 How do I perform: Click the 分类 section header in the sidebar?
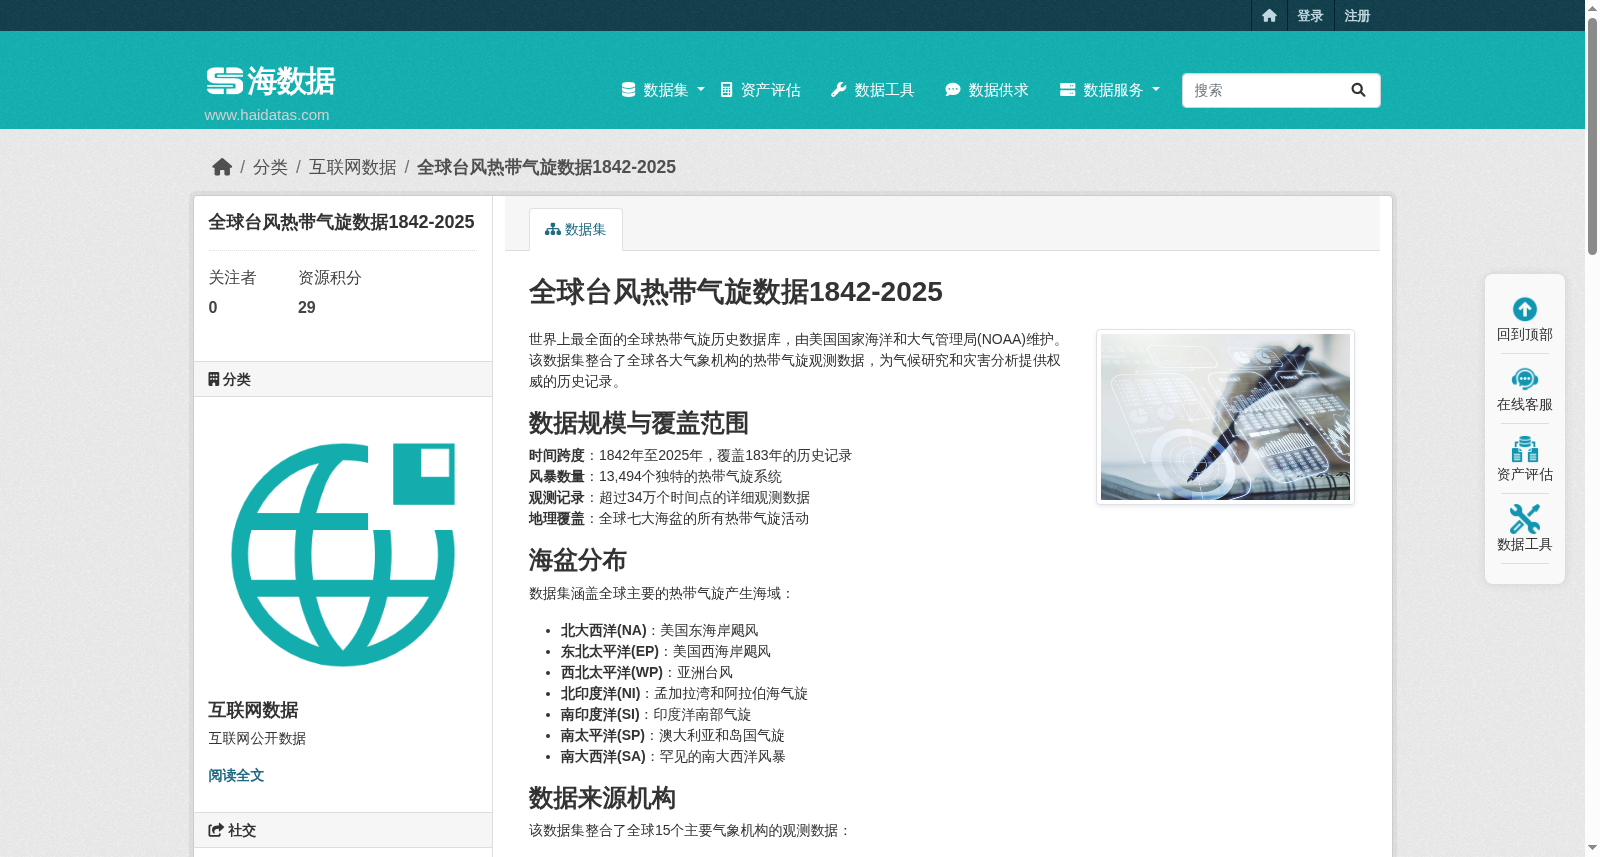pyautogui.click(x=343, y=379)
